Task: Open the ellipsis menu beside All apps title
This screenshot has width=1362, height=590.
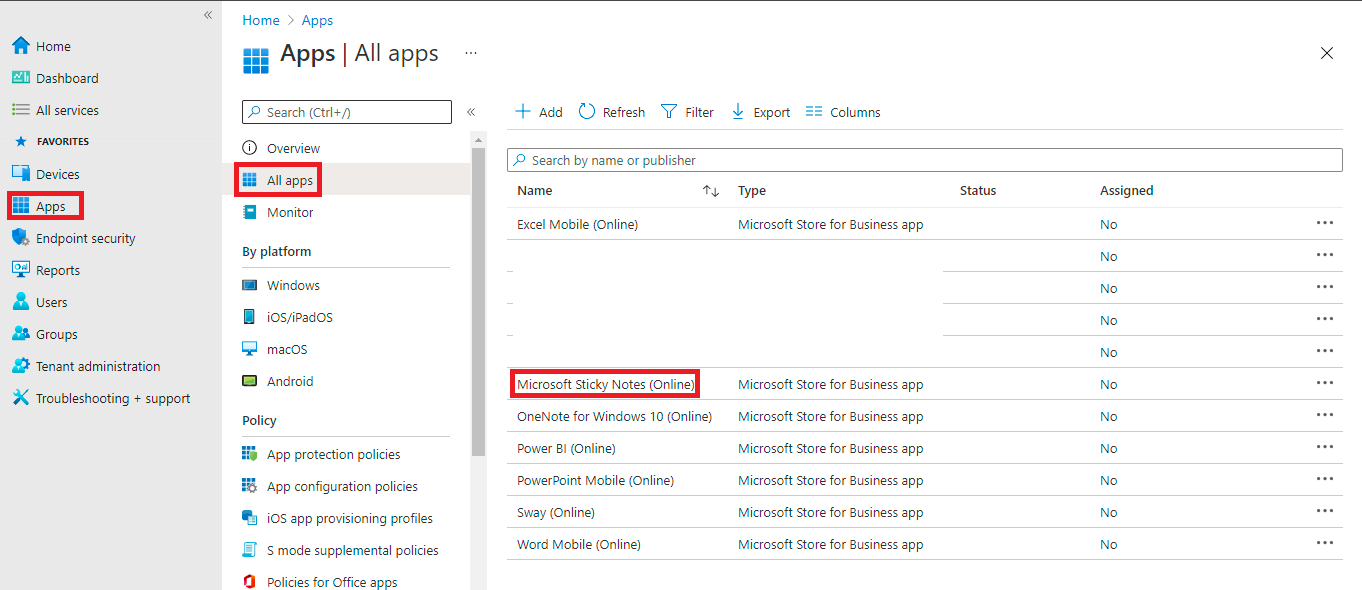Action: 471,53
